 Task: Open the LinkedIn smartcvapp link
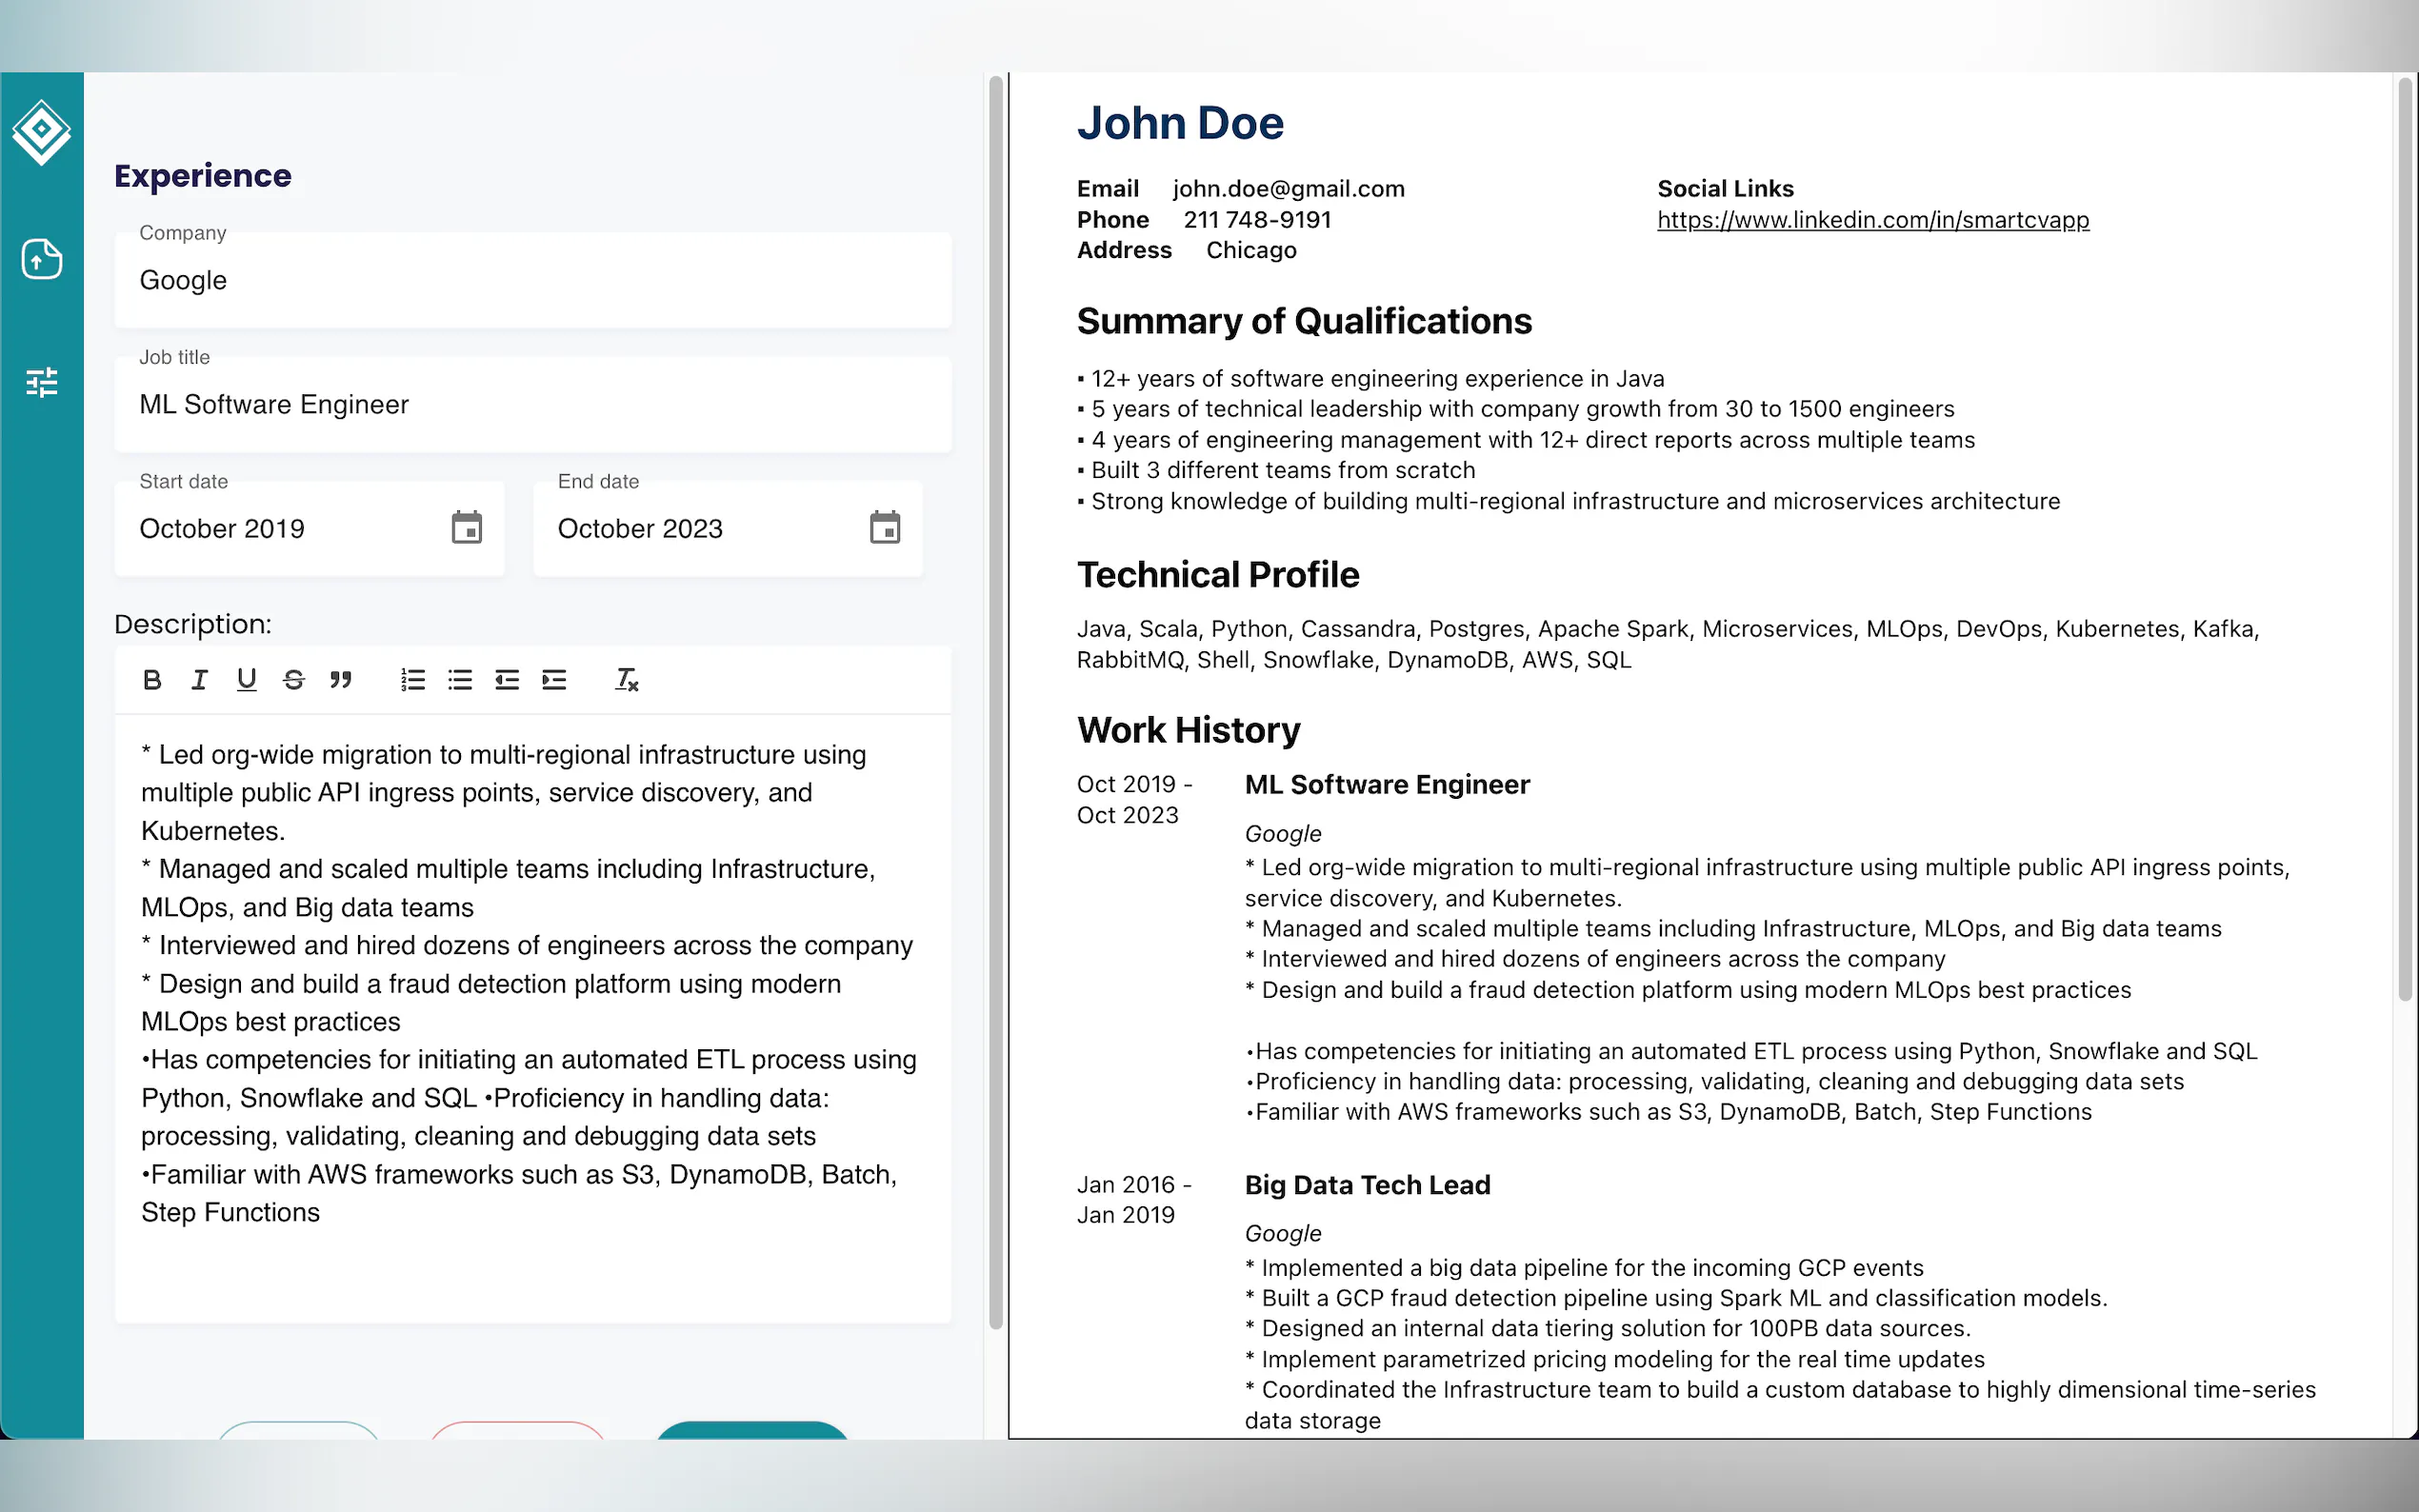tap(1872, 220)
